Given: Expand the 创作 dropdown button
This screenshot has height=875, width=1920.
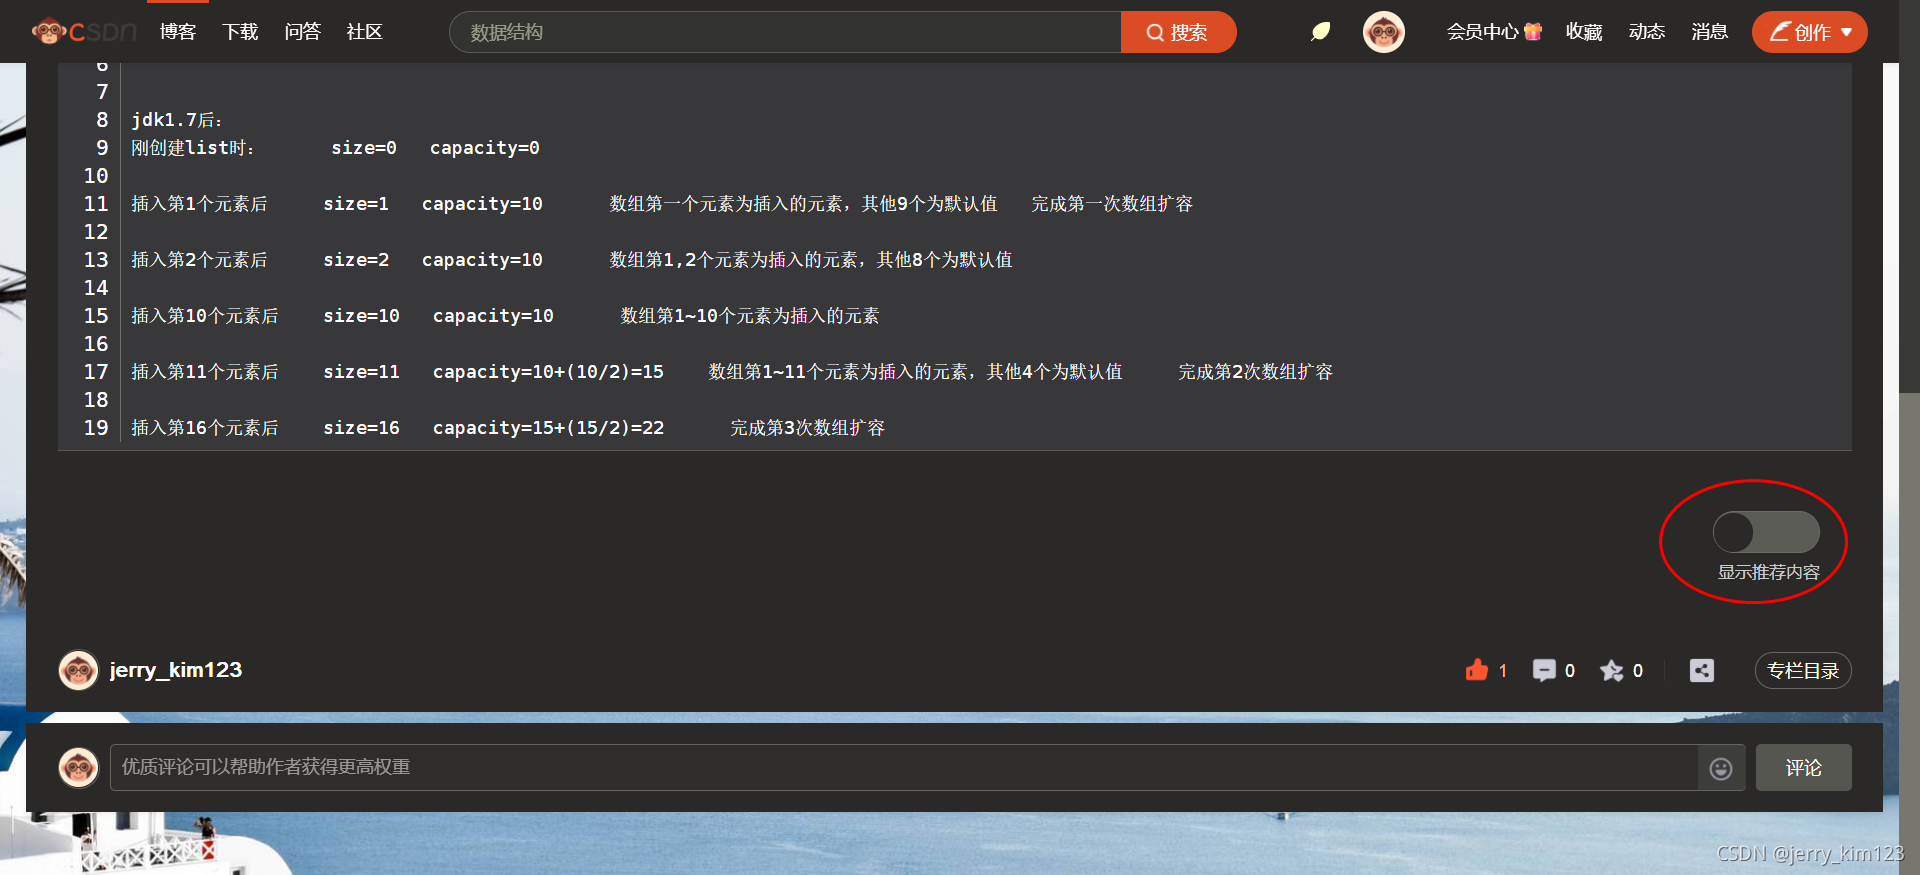Looking at the screenshot, I should pyautogui.click(x=1810, y=32).
